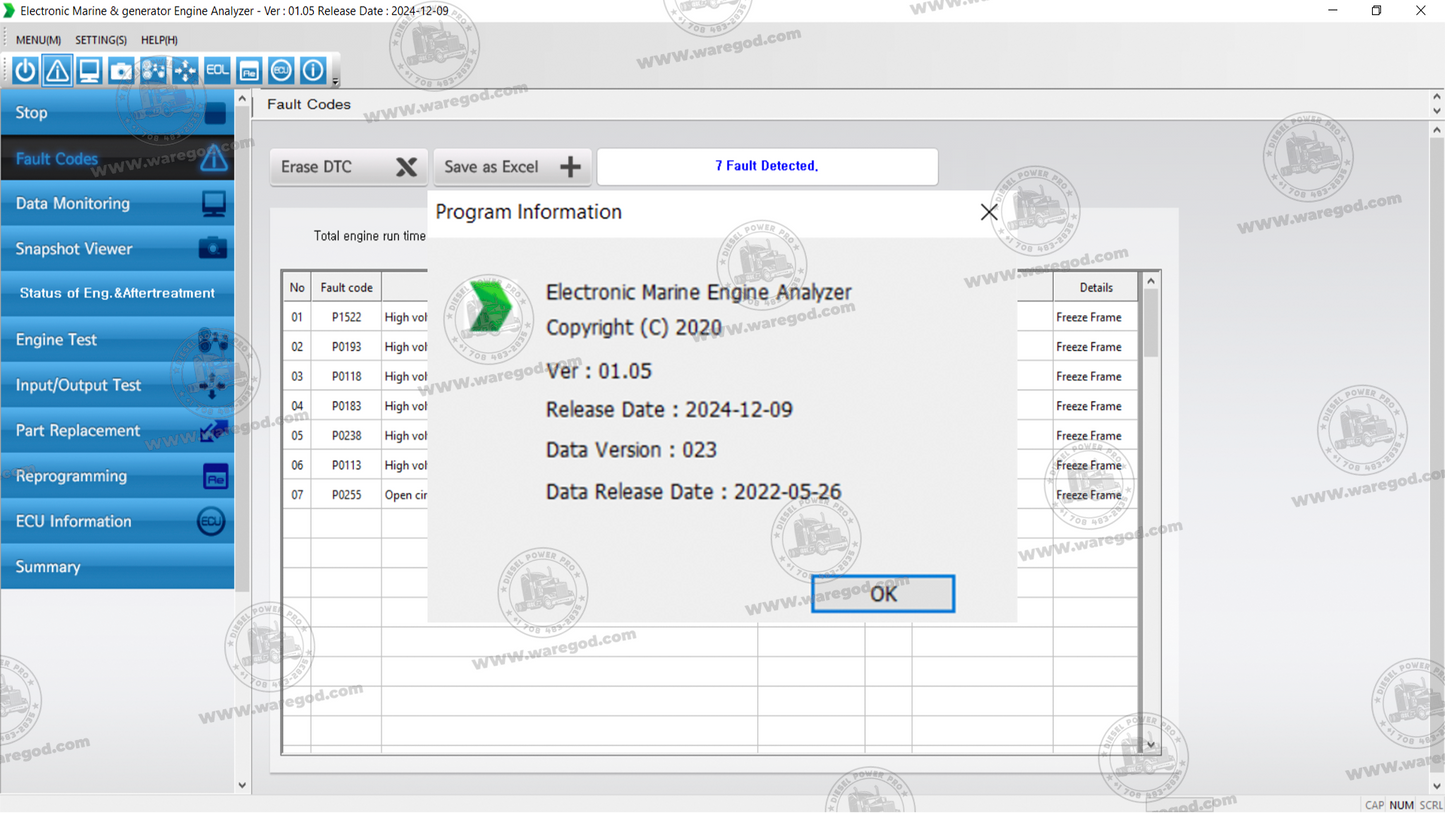The image size is (1445, 813).
Task: Open the HELP(H) menu
Action: (x=157, y=40)
